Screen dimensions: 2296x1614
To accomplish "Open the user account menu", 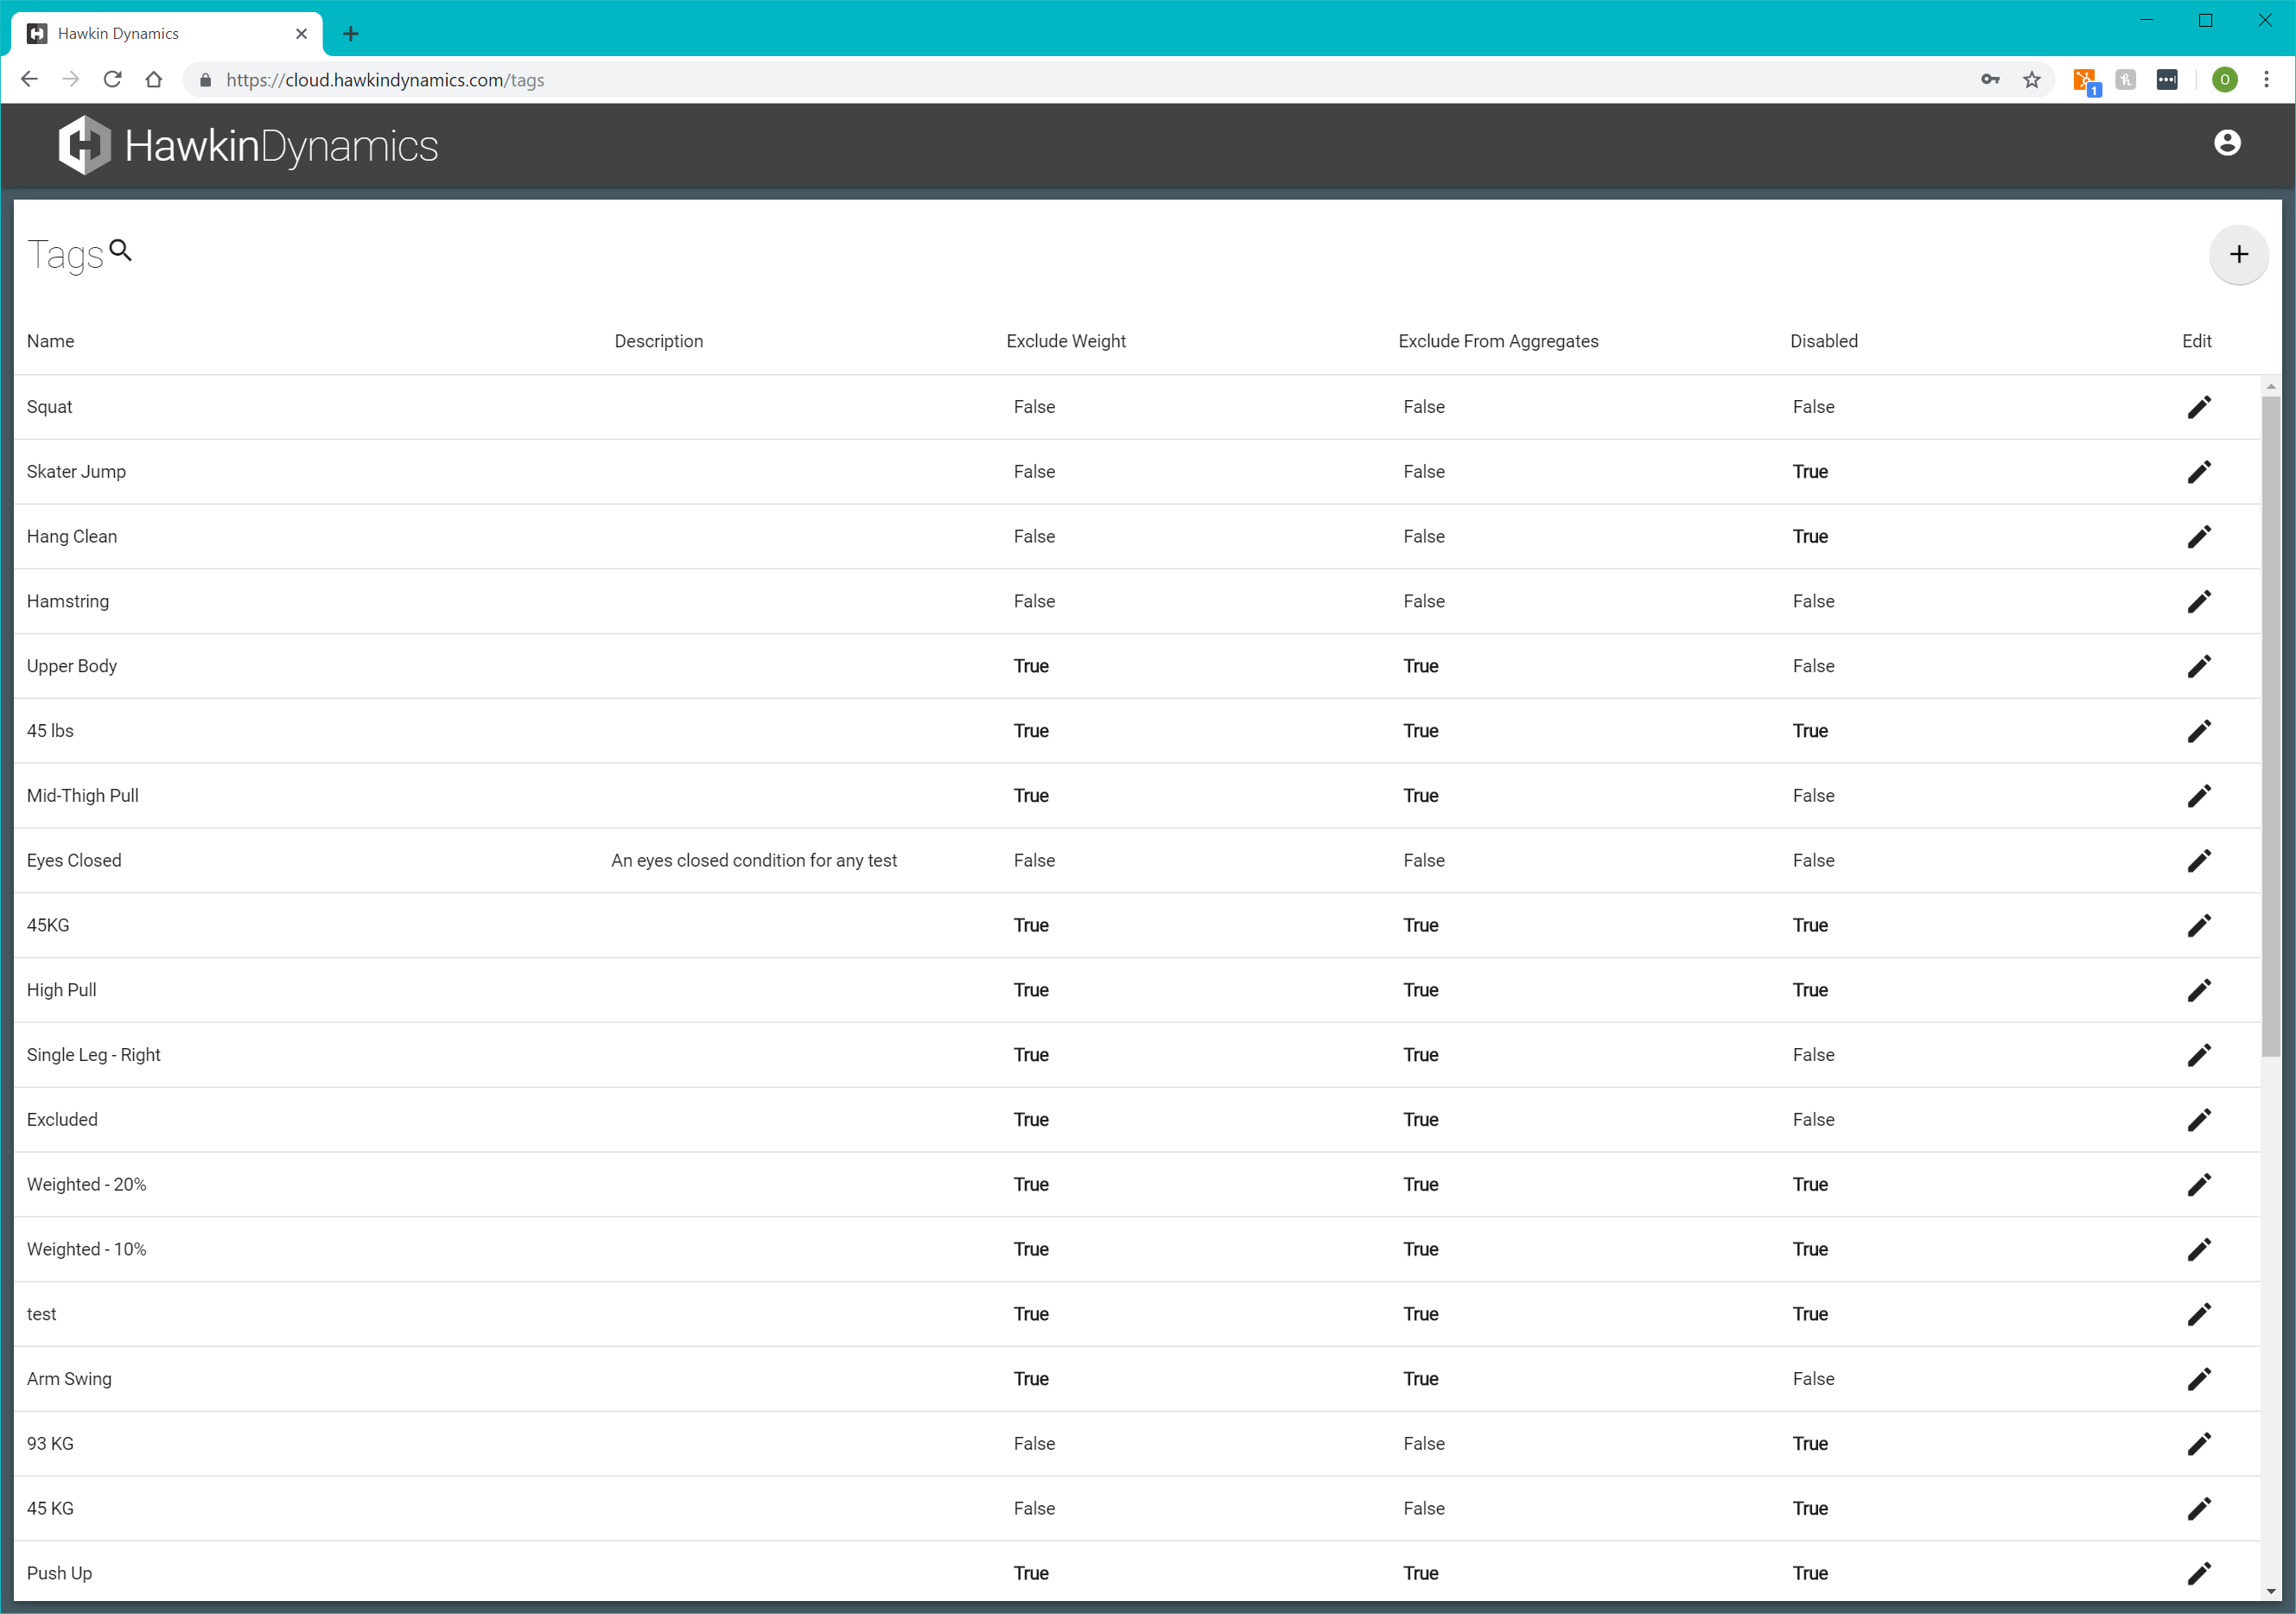I will [2227, 143].
